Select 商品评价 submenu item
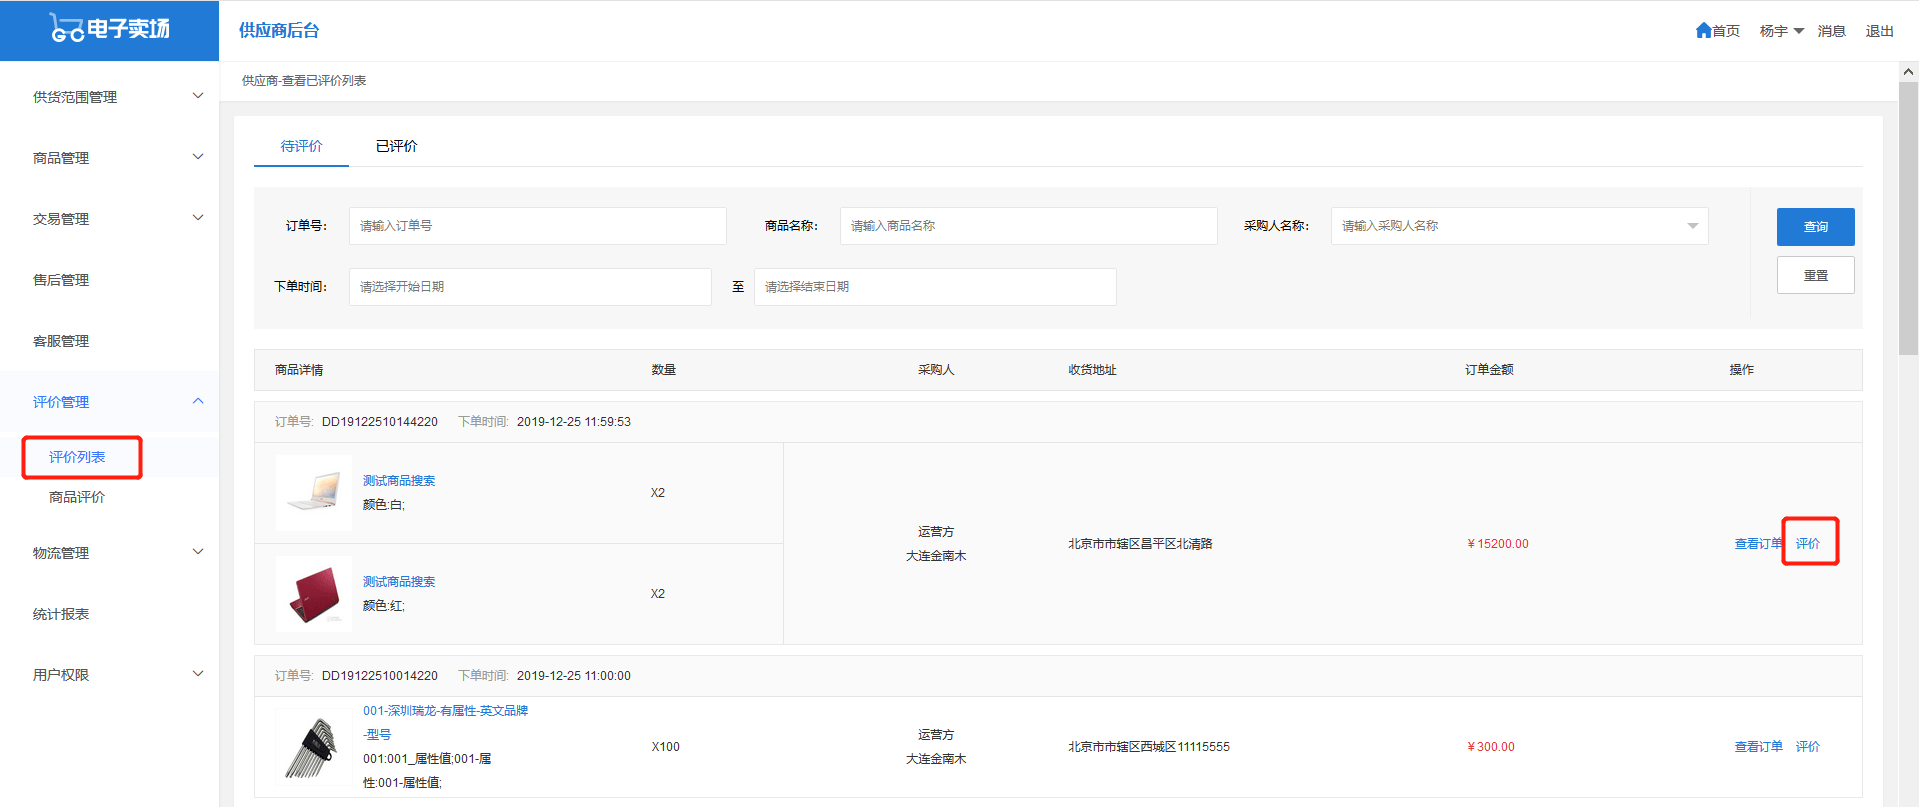Screen dimensions: 1919x807 click(x=77, y=497)
